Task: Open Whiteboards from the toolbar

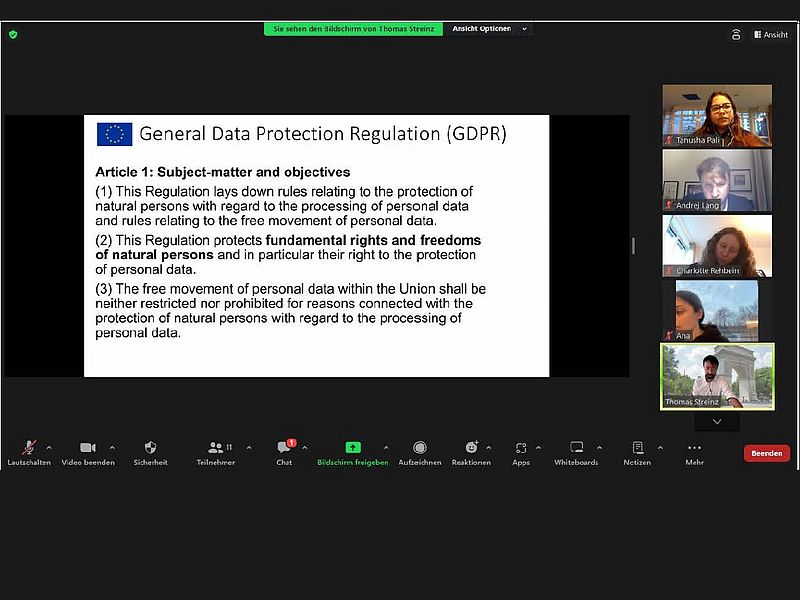Action: pos(576,449)
